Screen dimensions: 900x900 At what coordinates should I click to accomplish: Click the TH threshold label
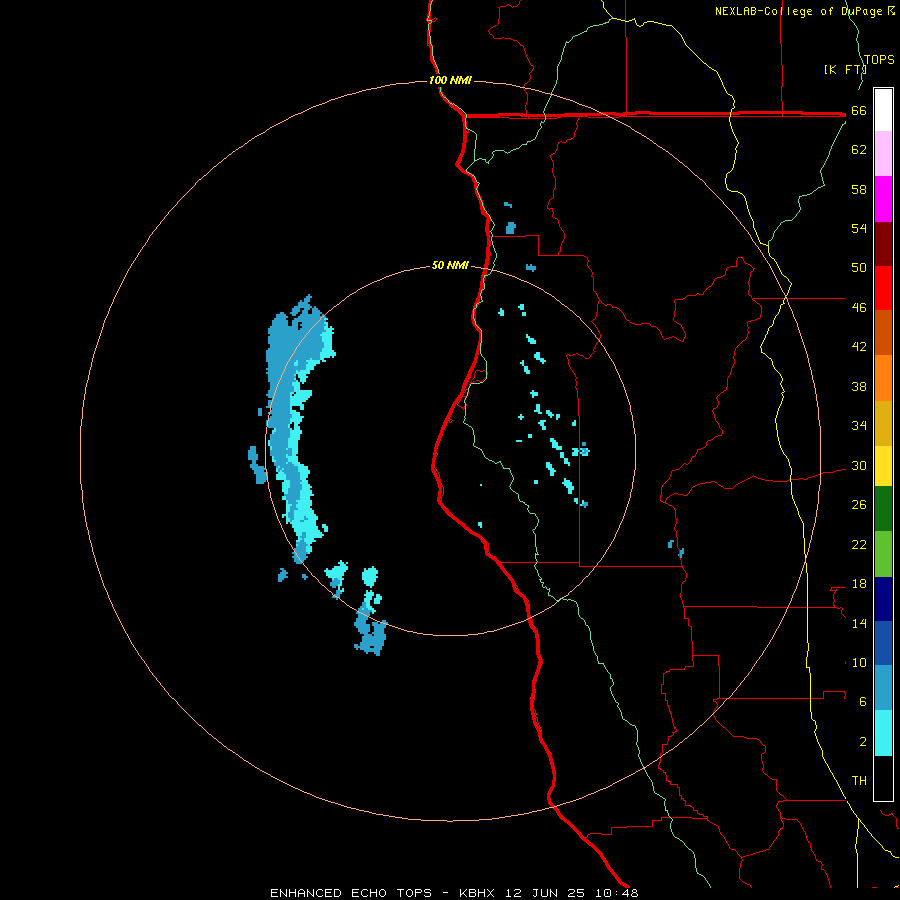coord(859,780)
